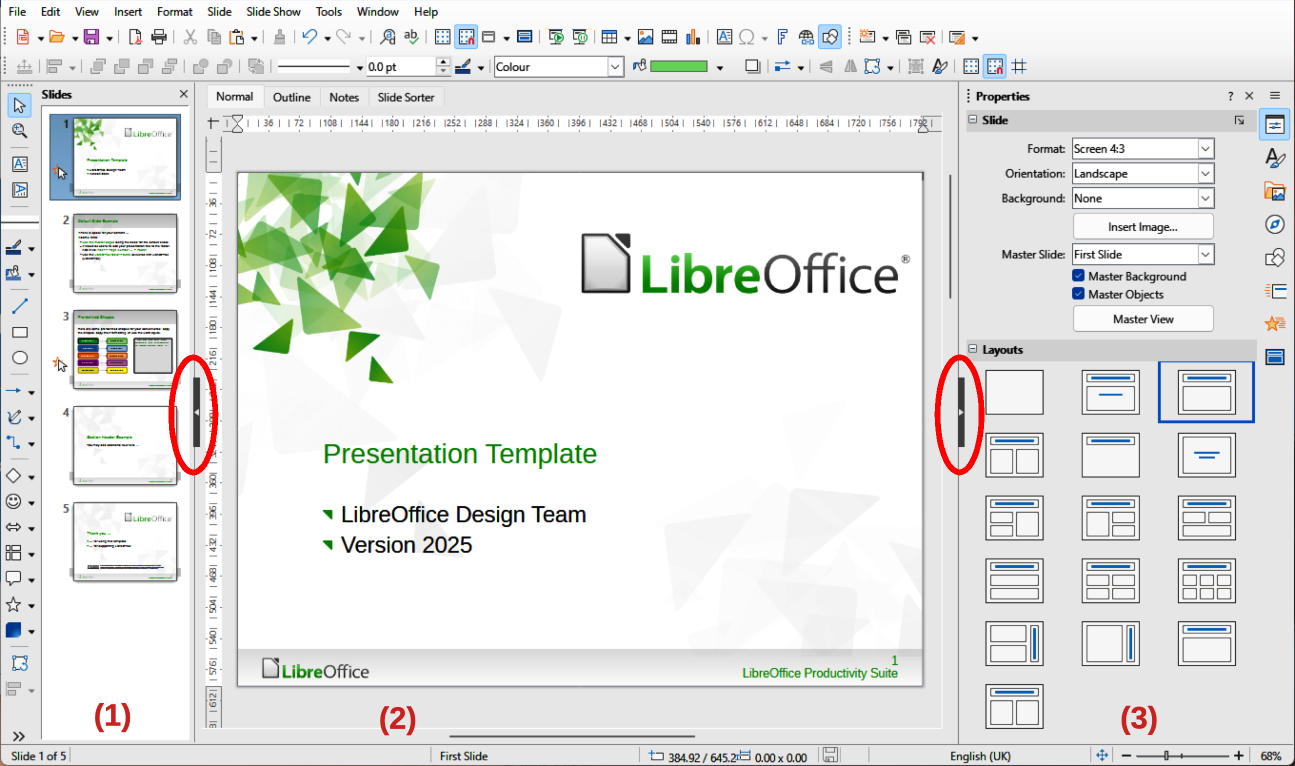Open the Master Slide dropdown

click(x=1143, y=255)
